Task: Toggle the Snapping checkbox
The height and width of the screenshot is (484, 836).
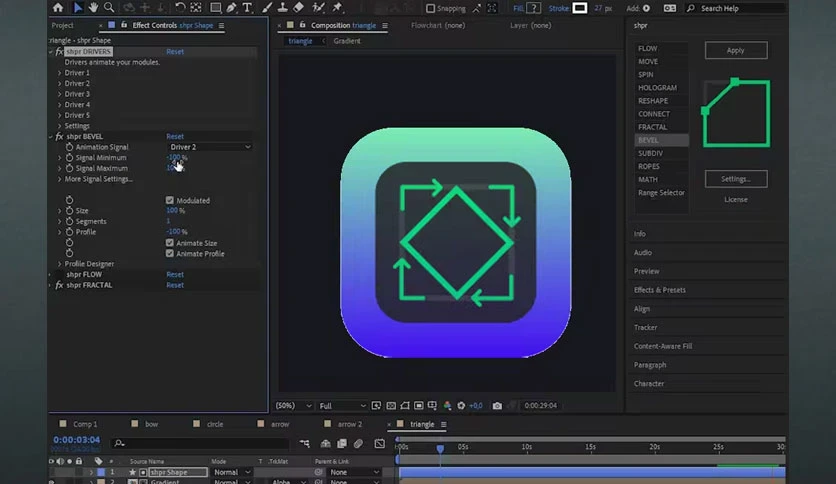Action: click(x=430, y=8)
